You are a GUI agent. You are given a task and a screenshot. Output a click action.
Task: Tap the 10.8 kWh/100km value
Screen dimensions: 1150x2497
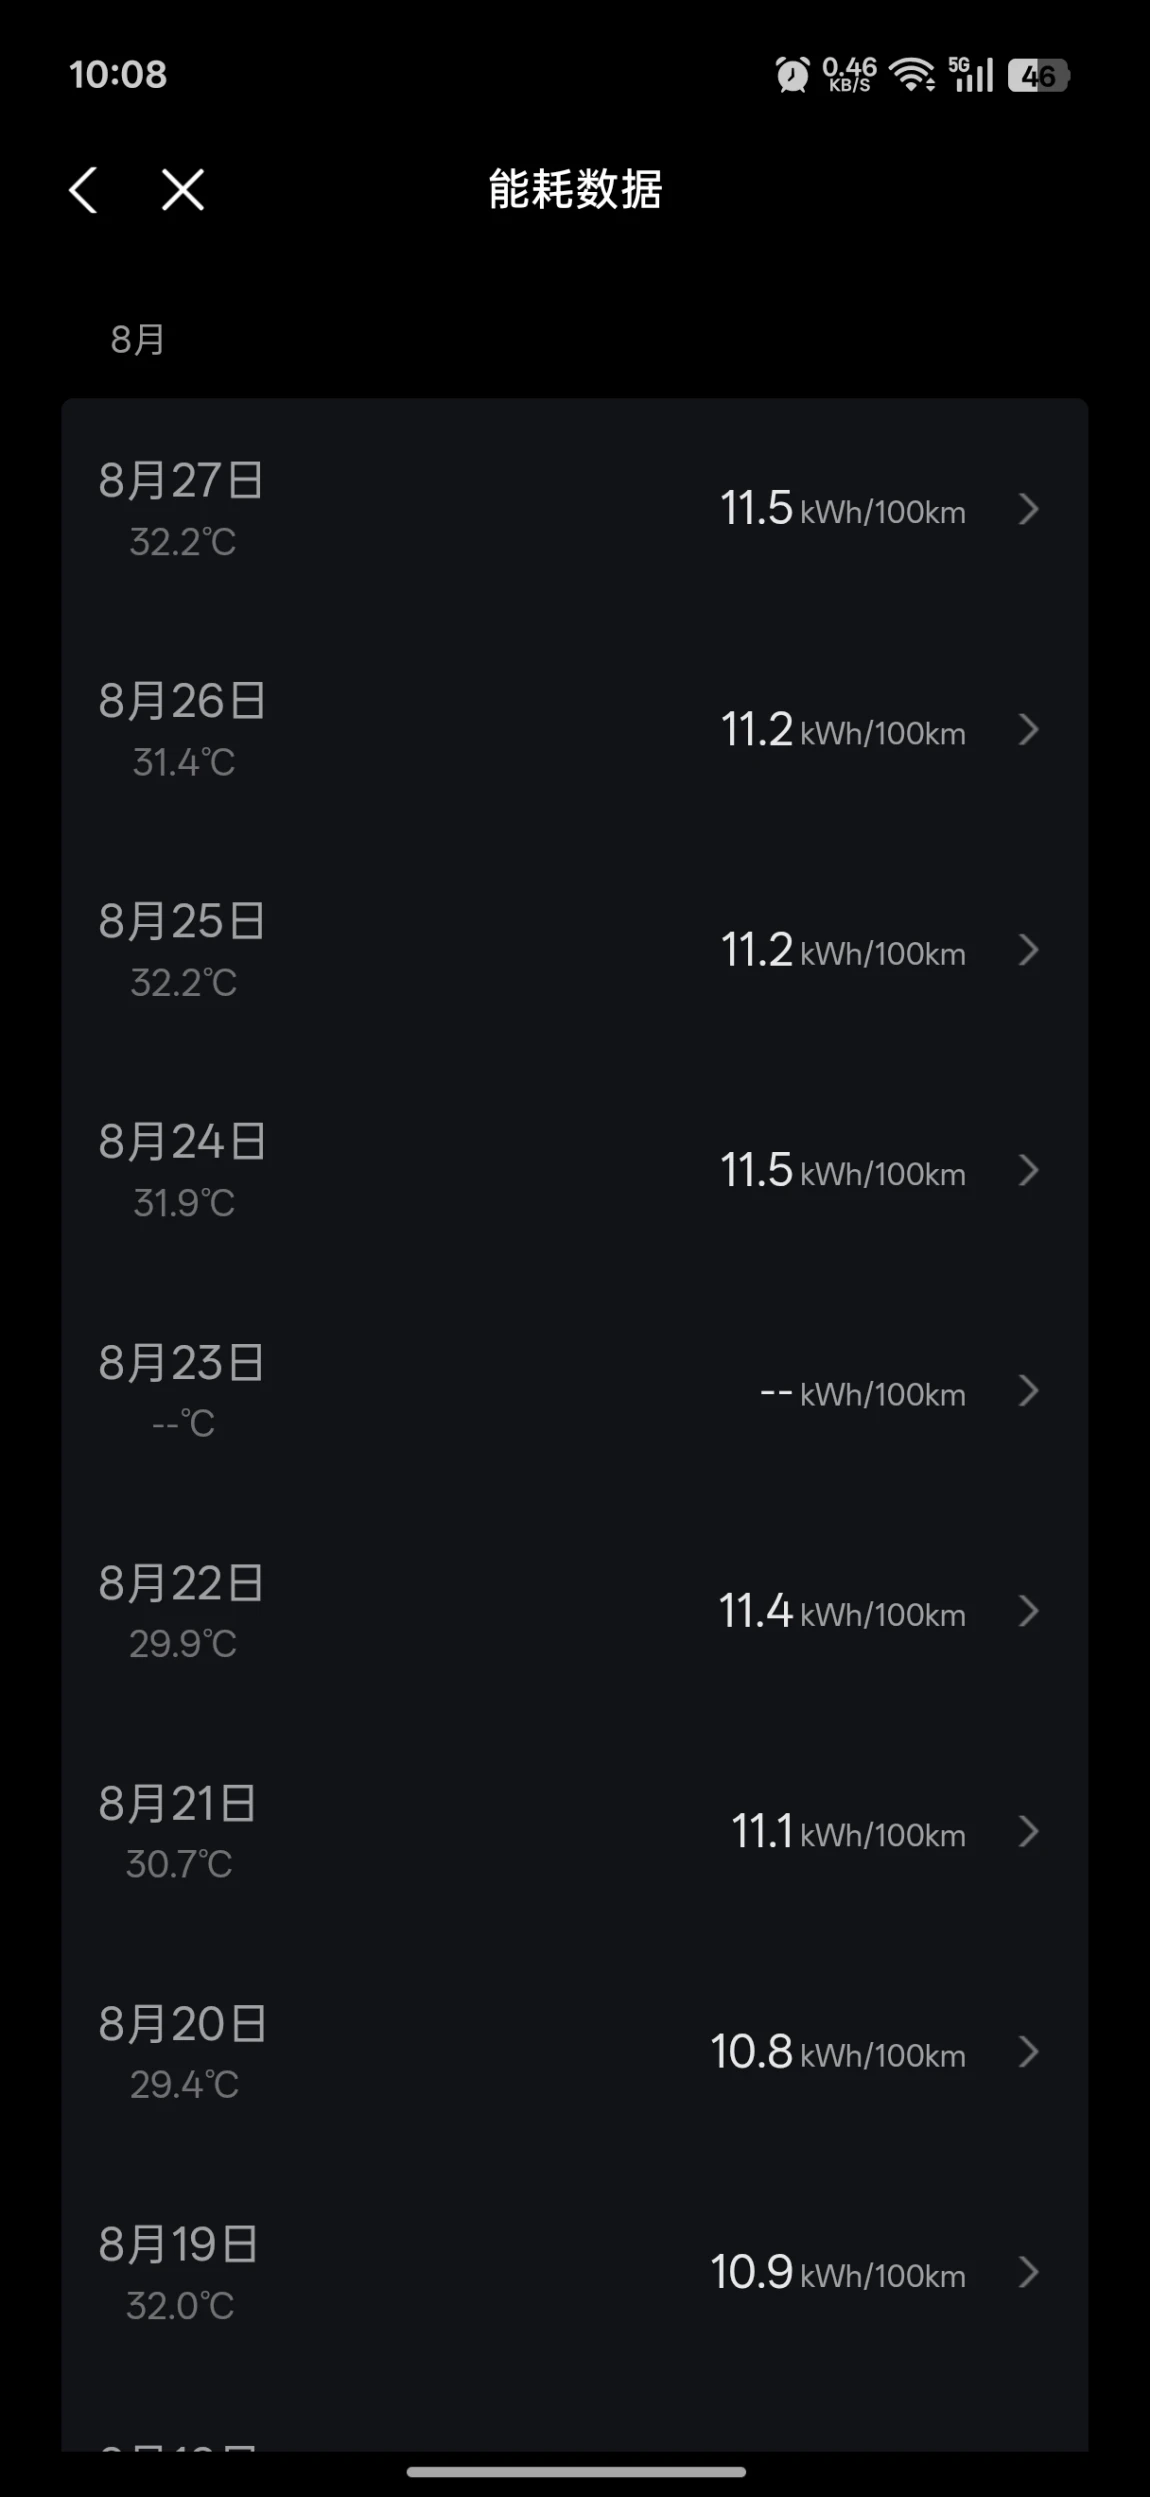click(838, 2052)
